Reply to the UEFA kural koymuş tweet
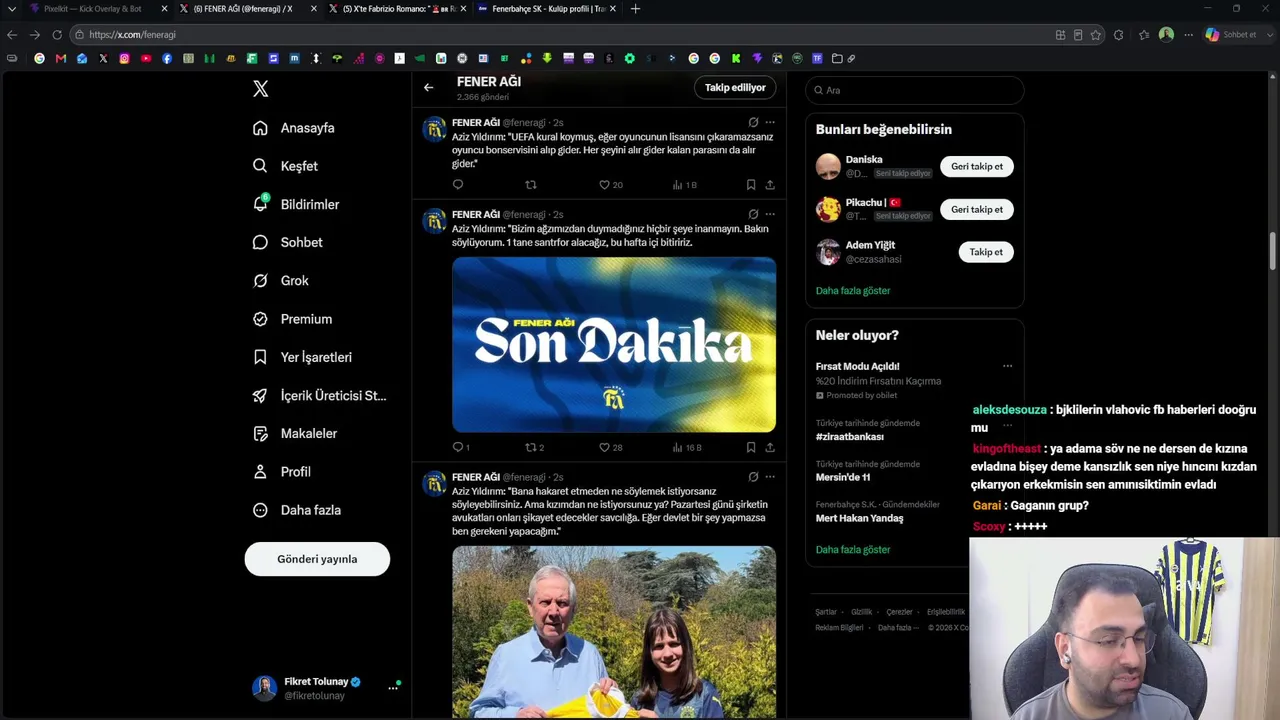 [458, 185]
